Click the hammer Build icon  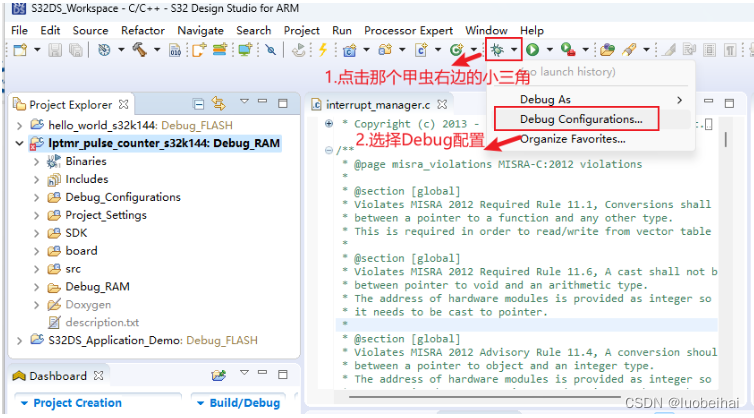coord(139,49)
